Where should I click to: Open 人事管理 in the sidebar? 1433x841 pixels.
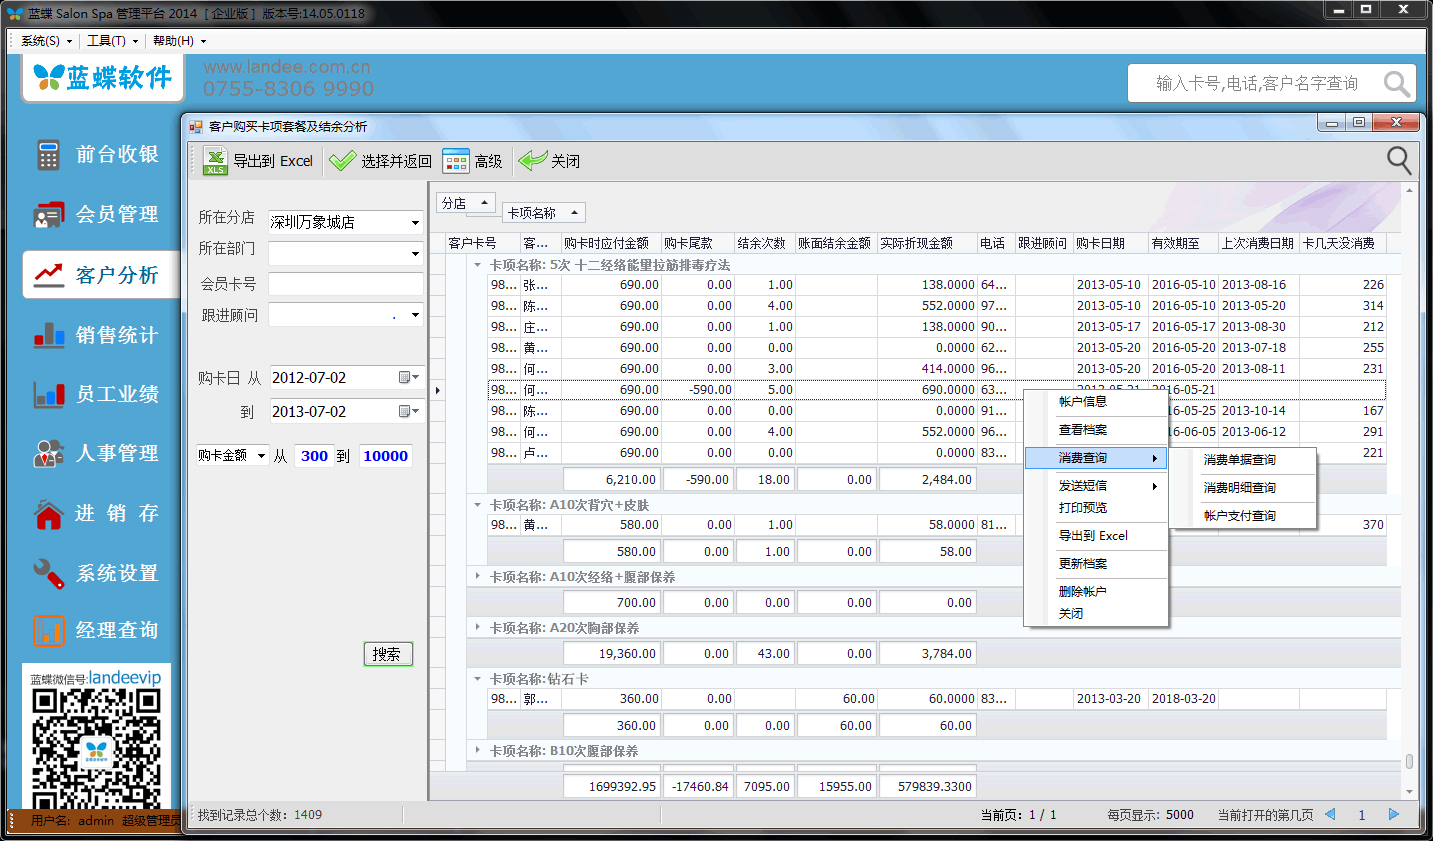click(96, 453)
